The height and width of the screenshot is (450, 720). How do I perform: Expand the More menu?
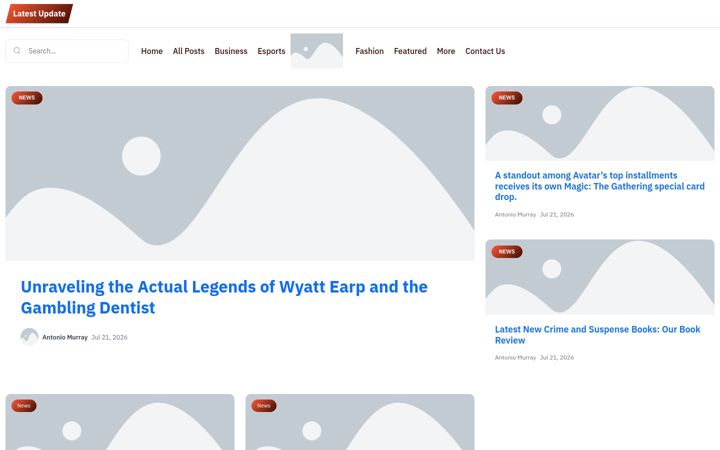pos(445,51)
